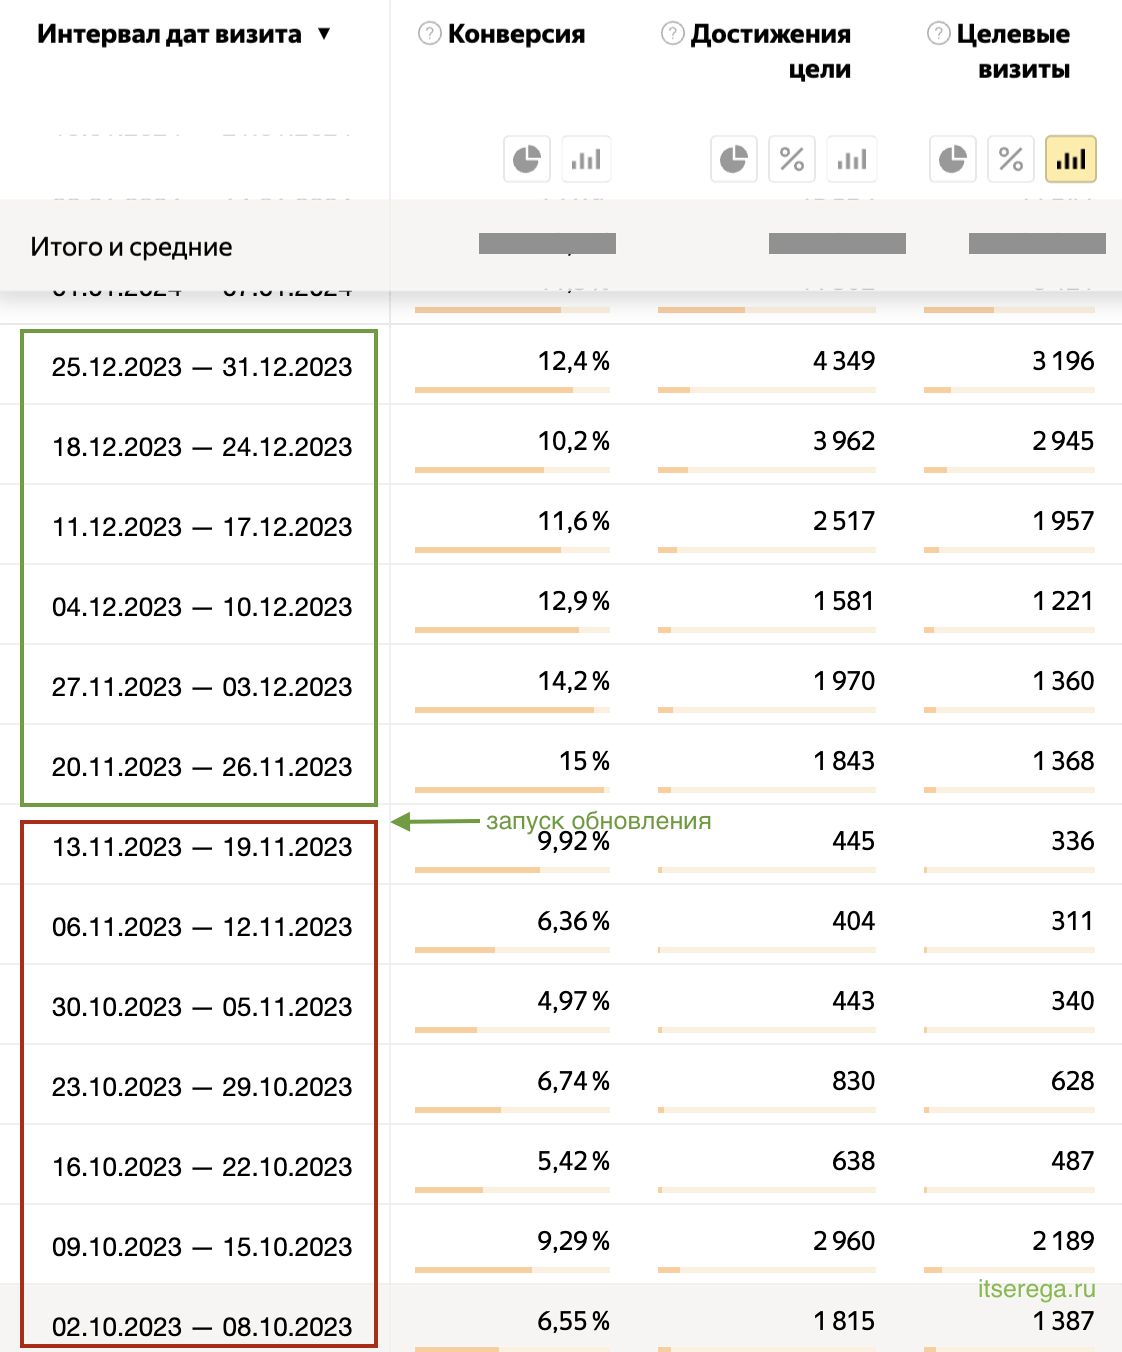Sort by Конверсия column header
This screenshot has height=1352, width=1122.
point(516,34)
